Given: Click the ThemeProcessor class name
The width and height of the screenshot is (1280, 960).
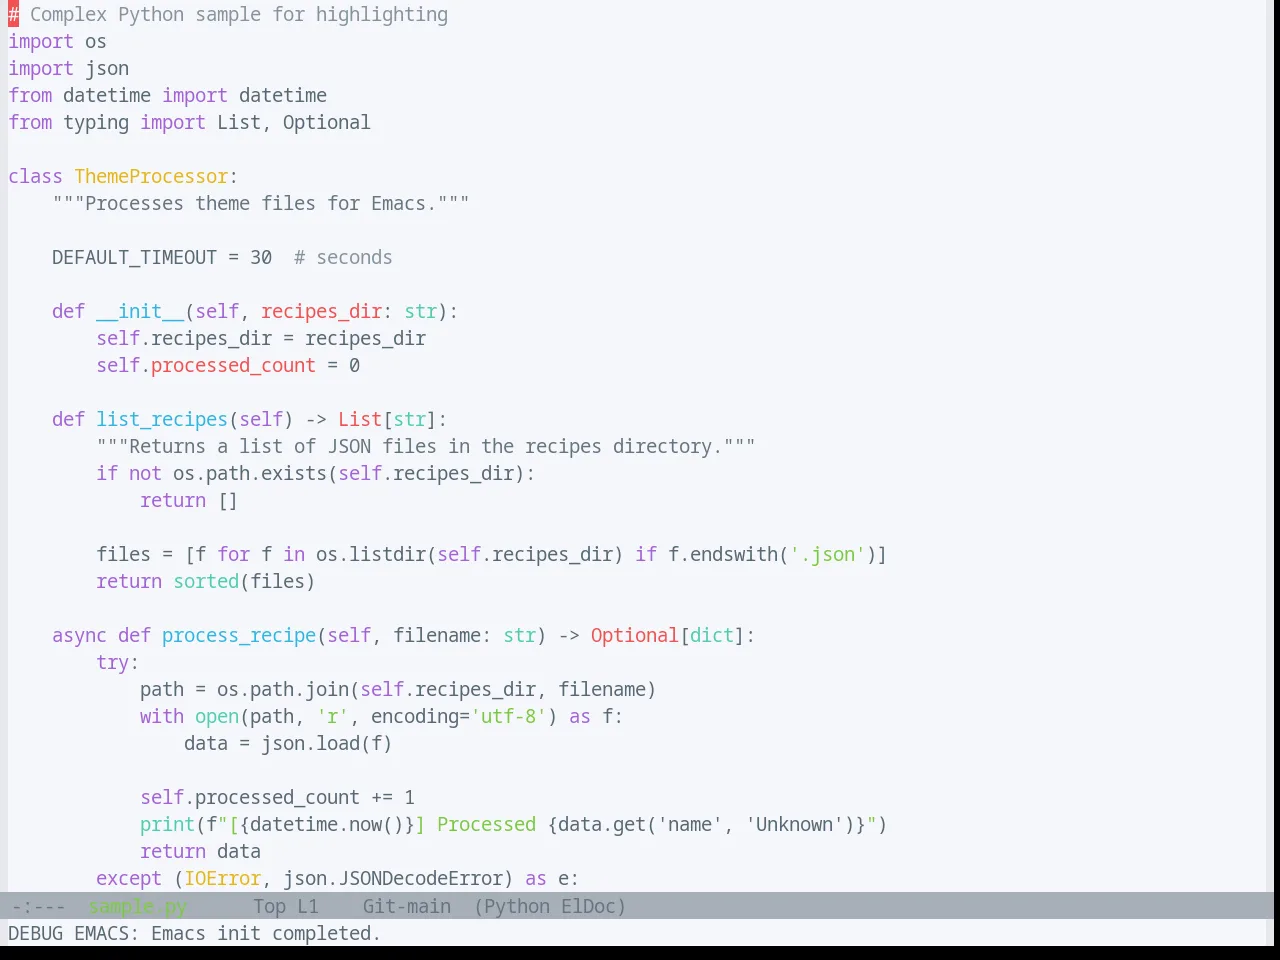Looking at the screenshot, I should click(x=151, y=176).
